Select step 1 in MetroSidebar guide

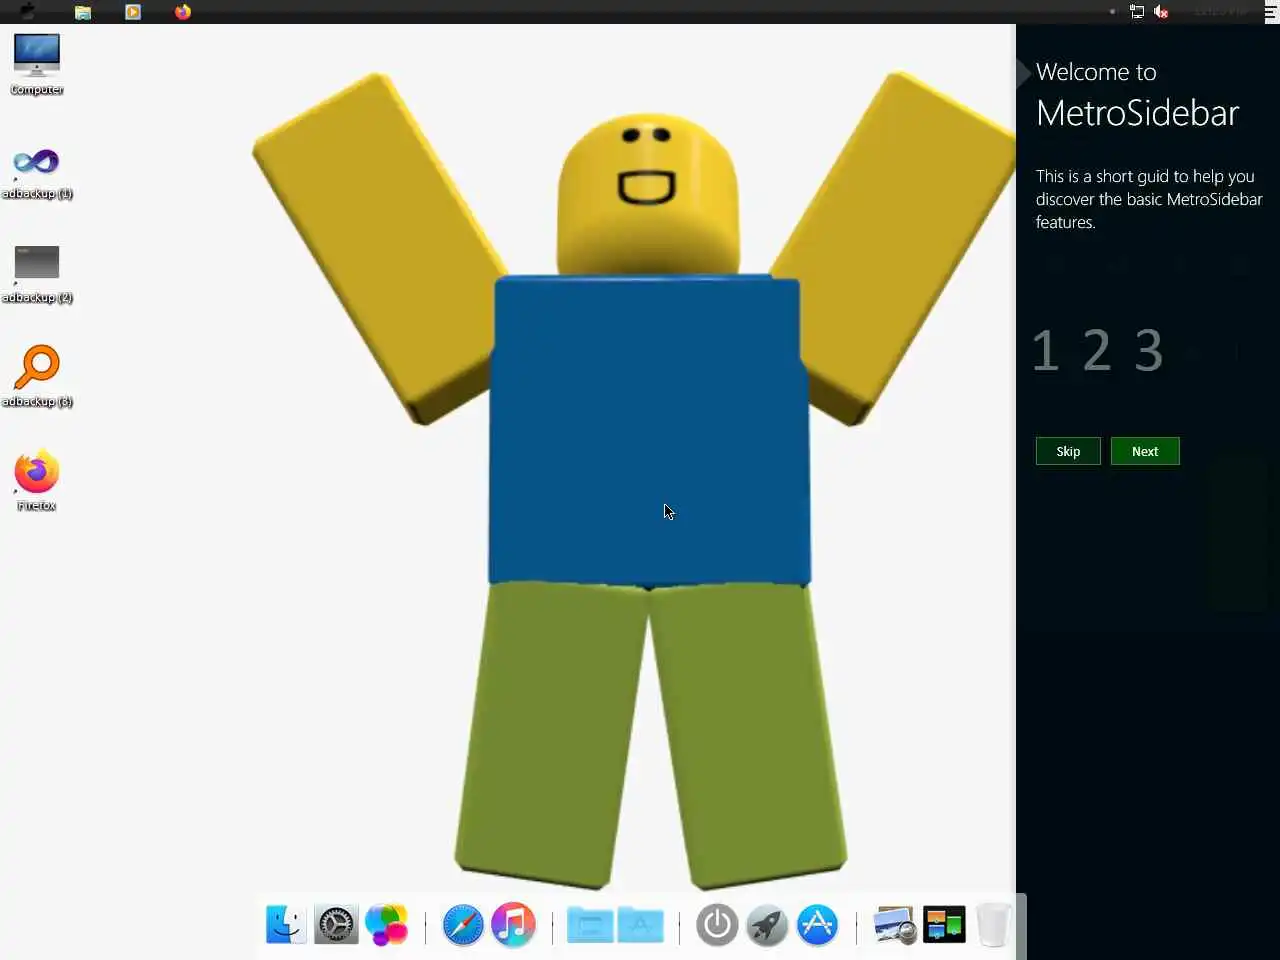(x=1045, y=351)
